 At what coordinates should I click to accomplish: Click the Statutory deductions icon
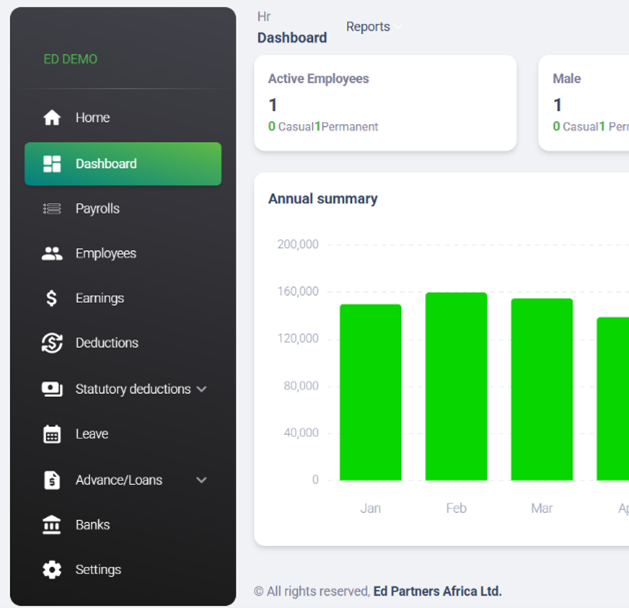click(52, 389)
